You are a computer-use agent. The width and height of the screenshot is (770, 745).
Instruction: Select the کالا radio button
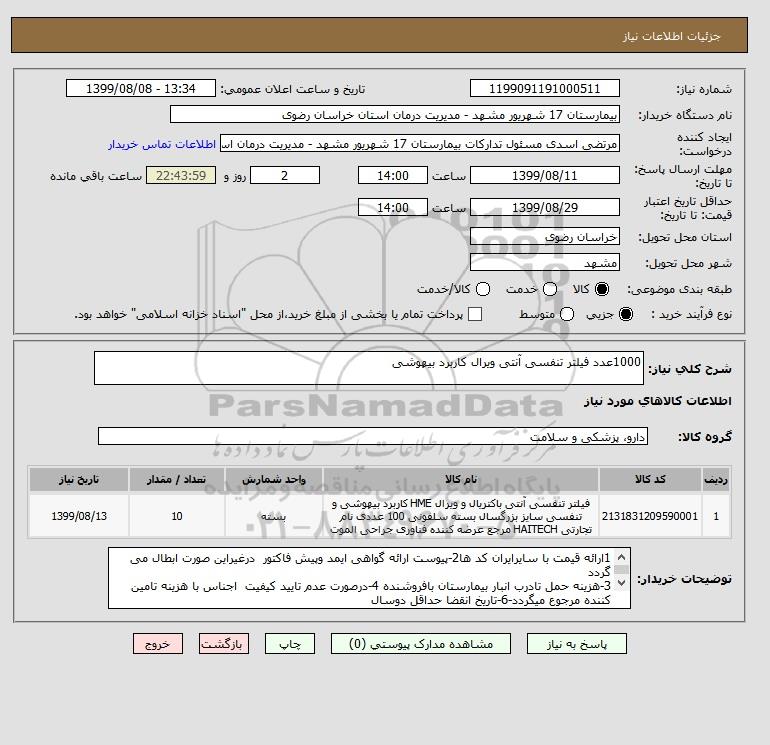coord(602,289)
